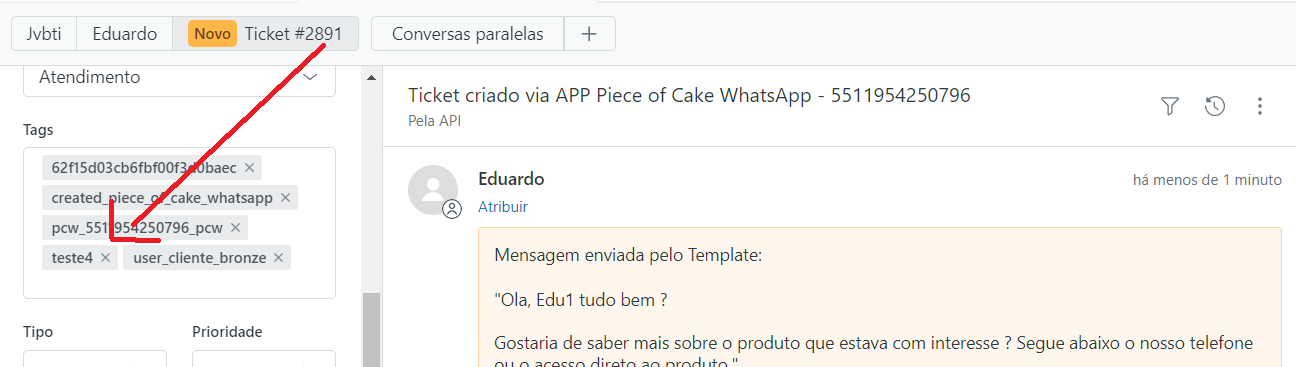
Task: Open ticket options three-dot menu
Action: 1260,106
